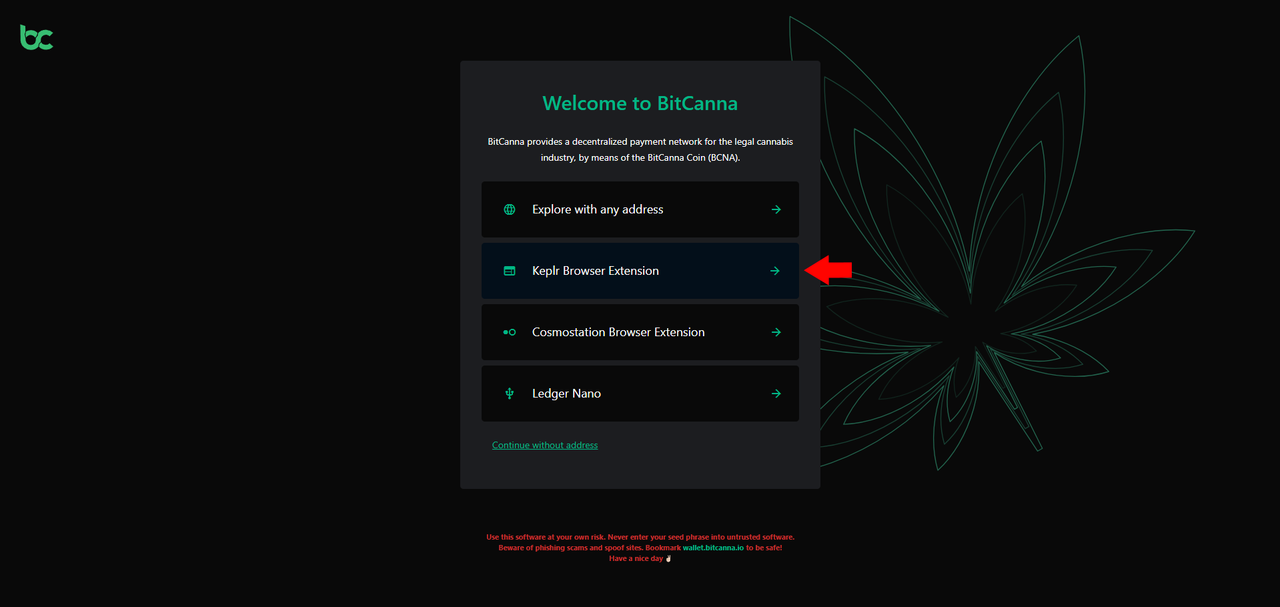The height and width of the screenshot is (607, 1280).
Task: Click the wallet icon beside Keplr Browser Extension
Action: pos(510,271)
